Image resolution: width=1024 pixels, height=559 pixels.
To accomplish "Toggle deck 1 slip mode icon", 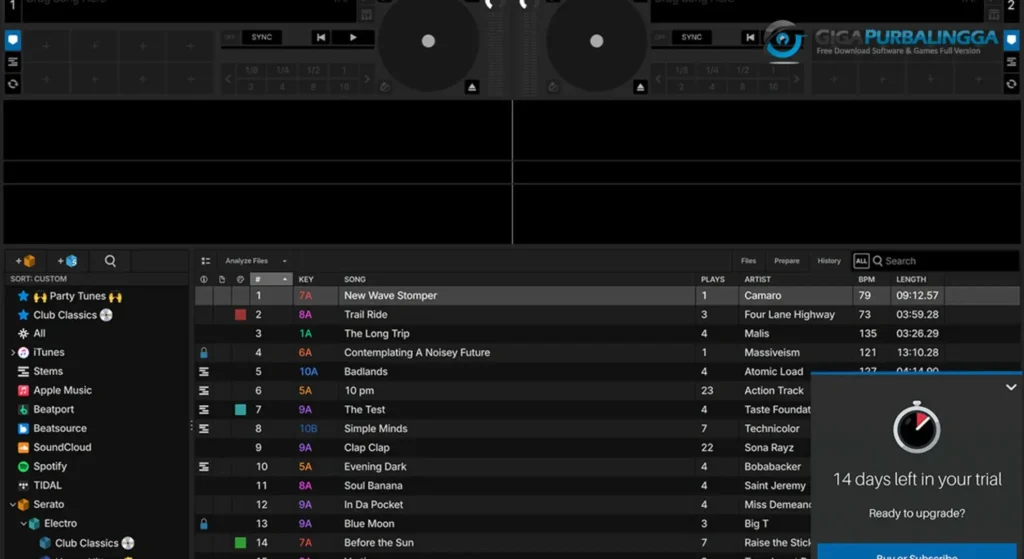I will 385,87.
